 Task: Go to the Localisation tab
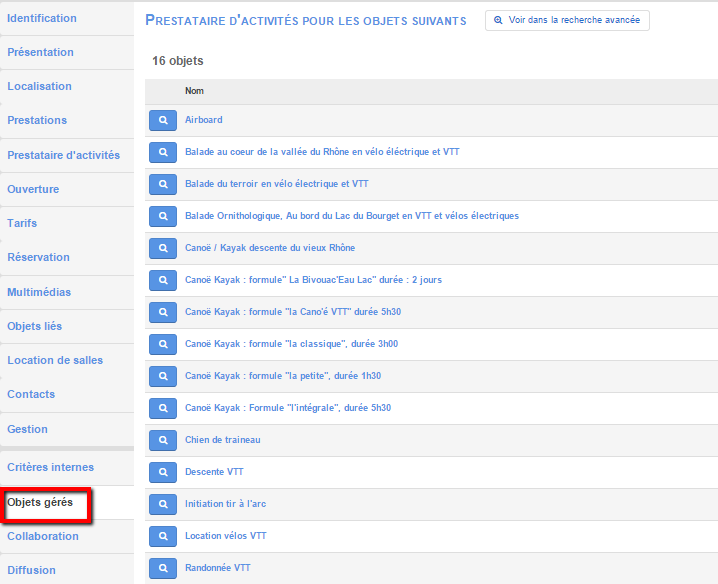pyautogui.click(x=67, y=86)
